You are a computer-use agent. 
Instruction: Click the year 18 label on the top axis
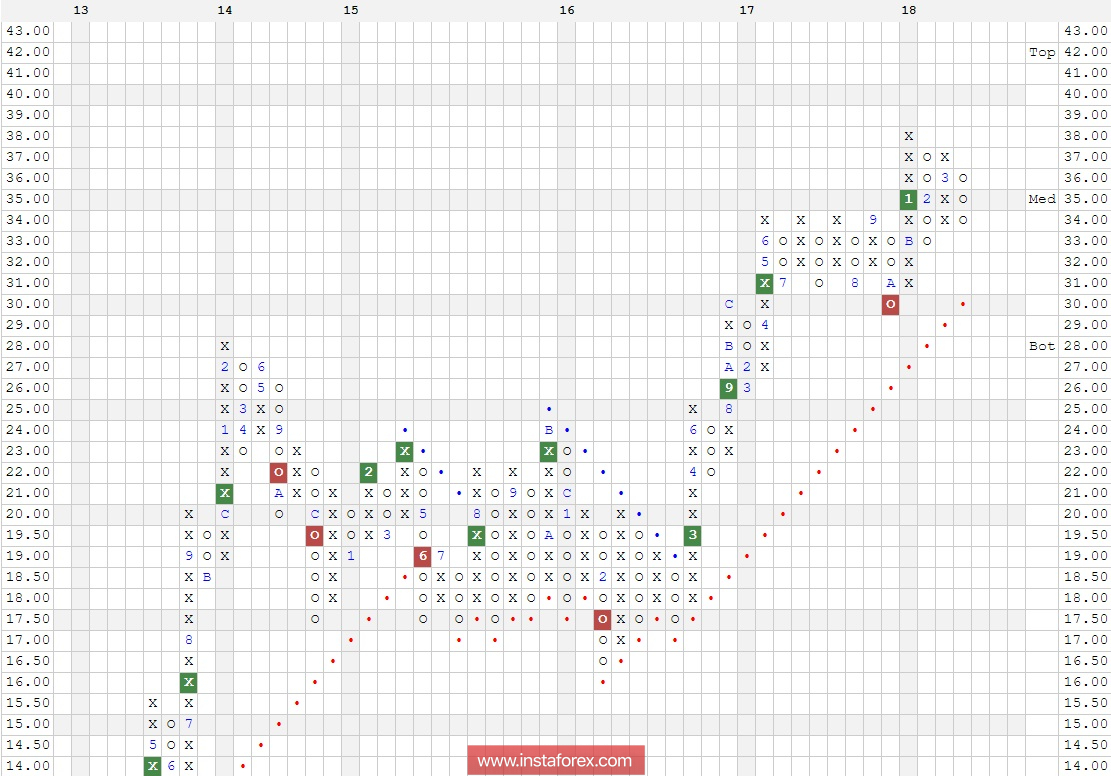[x=908, y=10]
